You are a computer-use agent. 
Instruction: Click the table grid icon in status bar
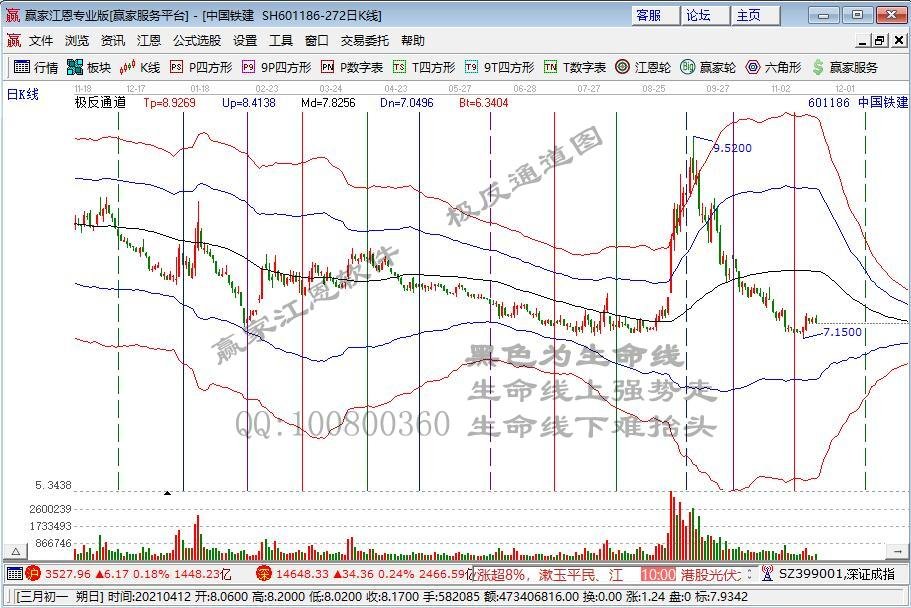point(14,574)
